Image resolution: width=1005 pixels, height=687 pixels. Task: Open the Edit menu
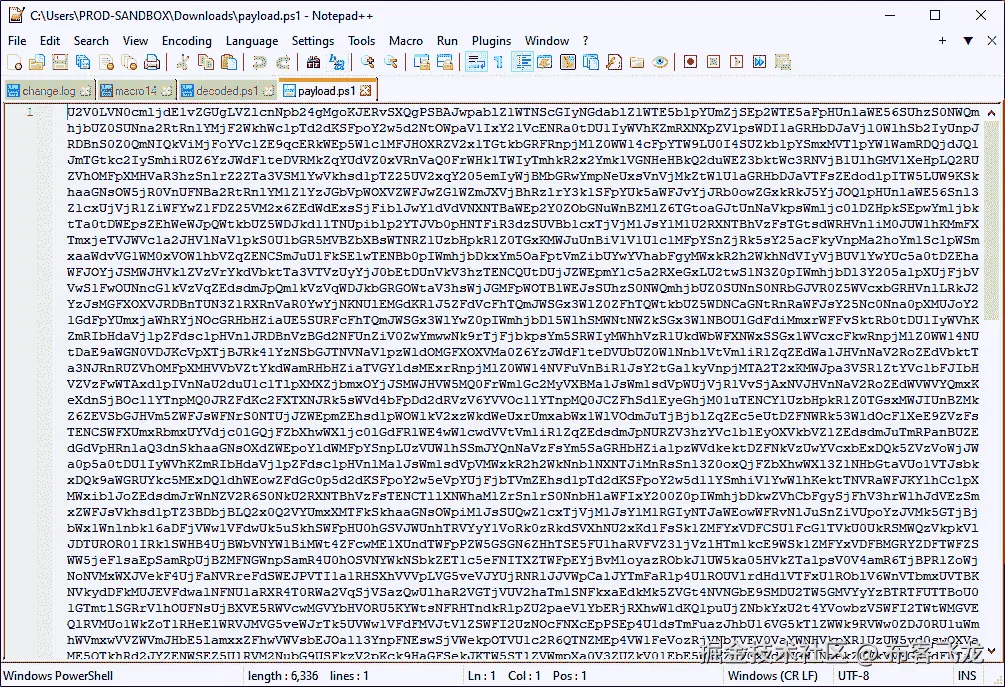[49, 40]
